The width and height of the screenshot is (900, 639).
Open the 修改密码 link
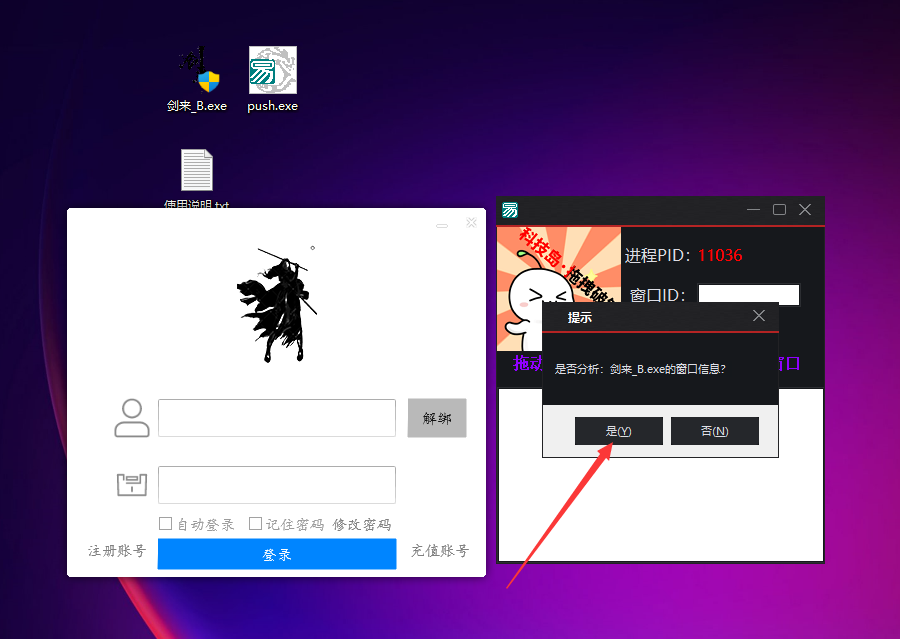tap(362, 524)
